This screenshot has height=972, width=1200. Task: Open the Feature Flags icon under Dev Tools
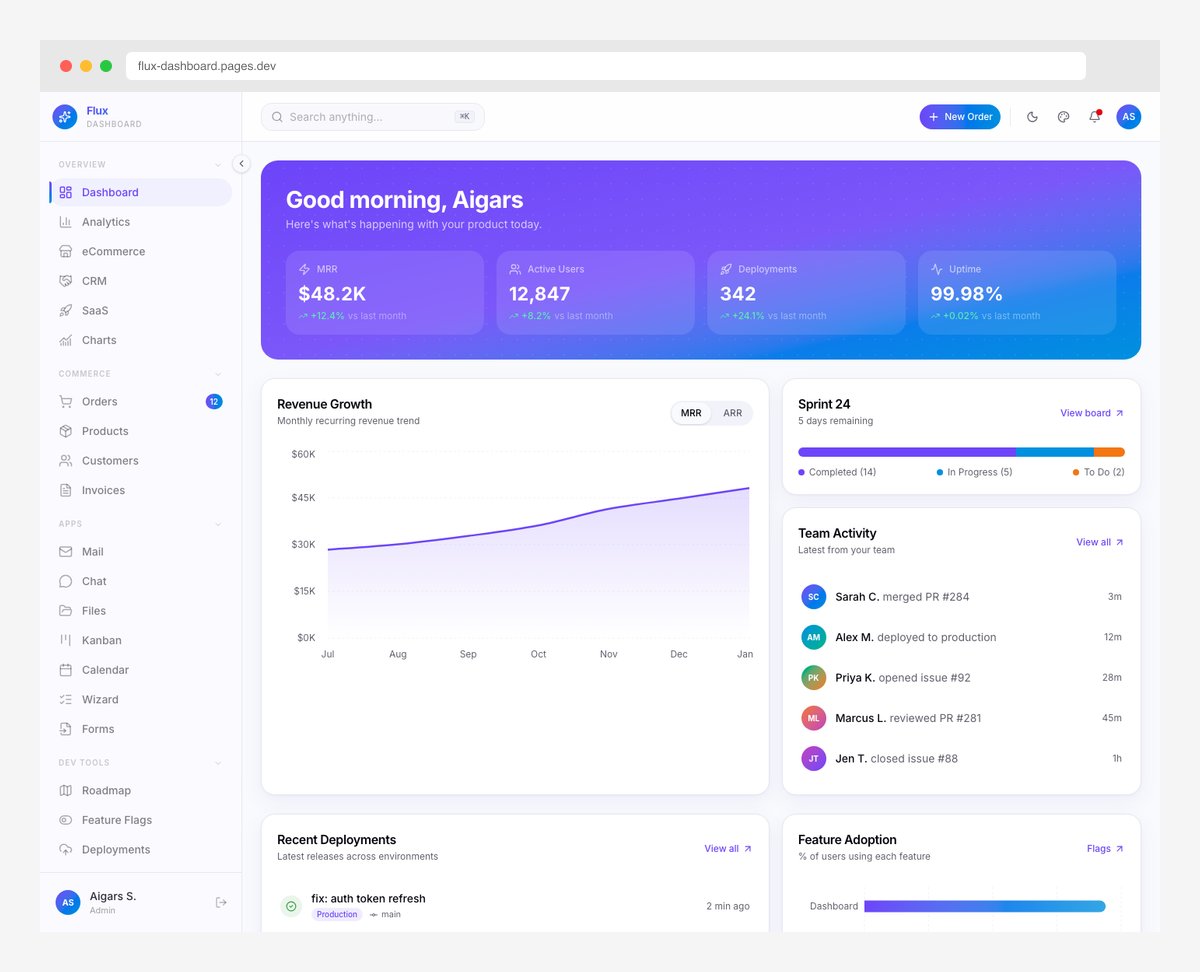click(65, 820)
